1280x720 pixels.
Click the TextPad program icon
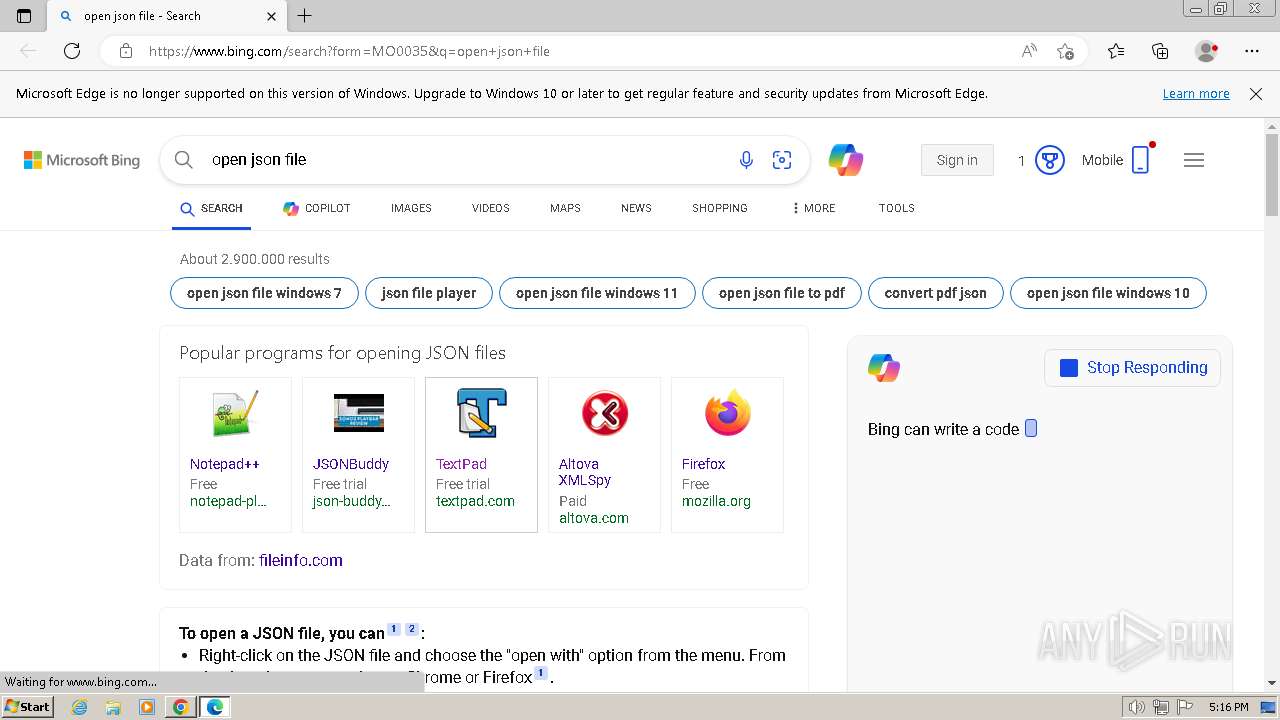481,413
